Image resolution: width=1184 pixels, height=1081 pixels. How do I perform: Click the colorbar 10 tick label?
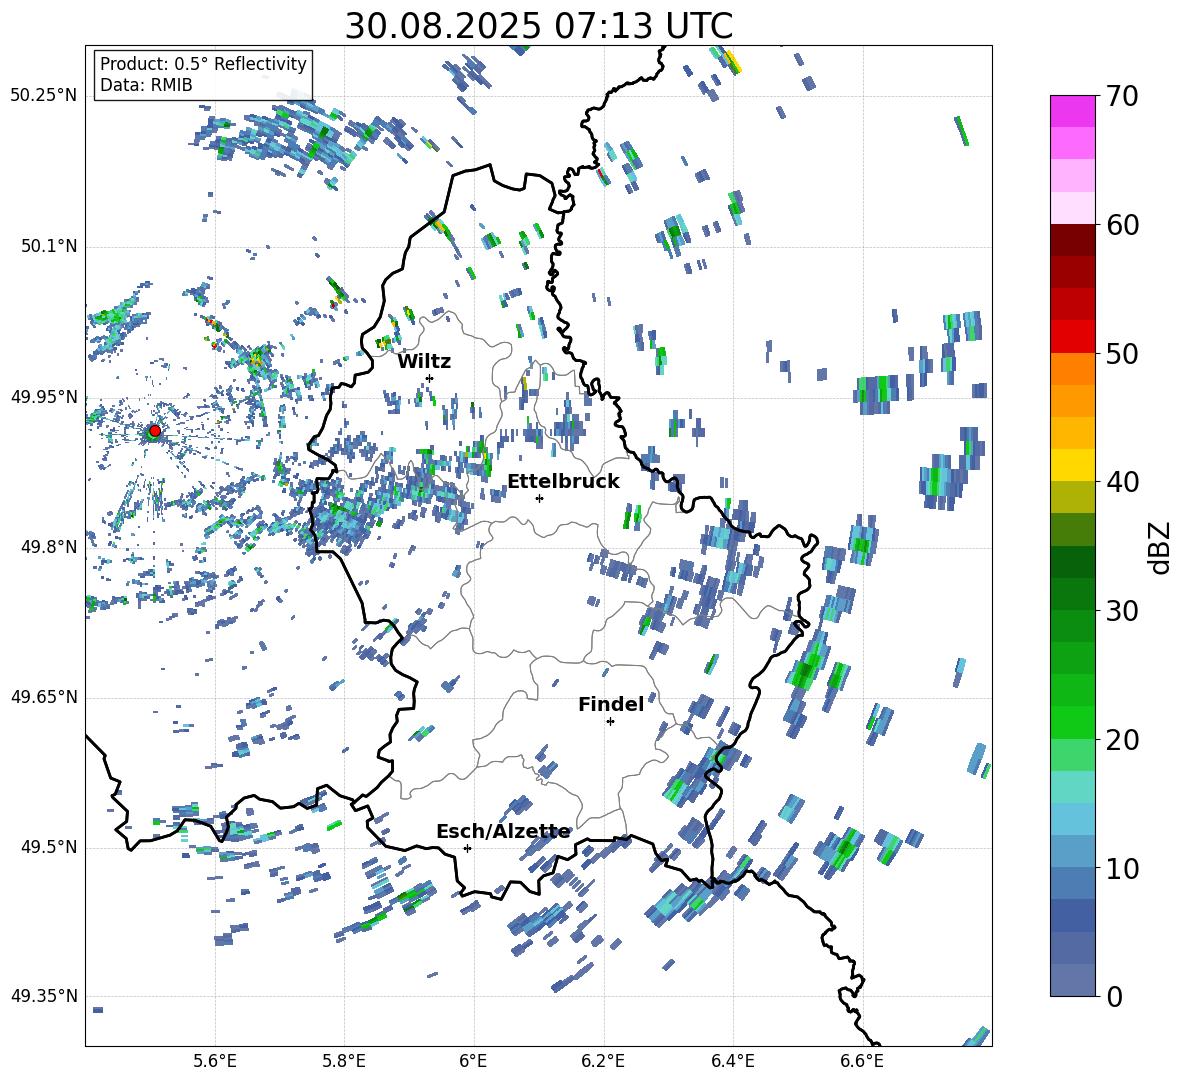(x=1122, y=868)
